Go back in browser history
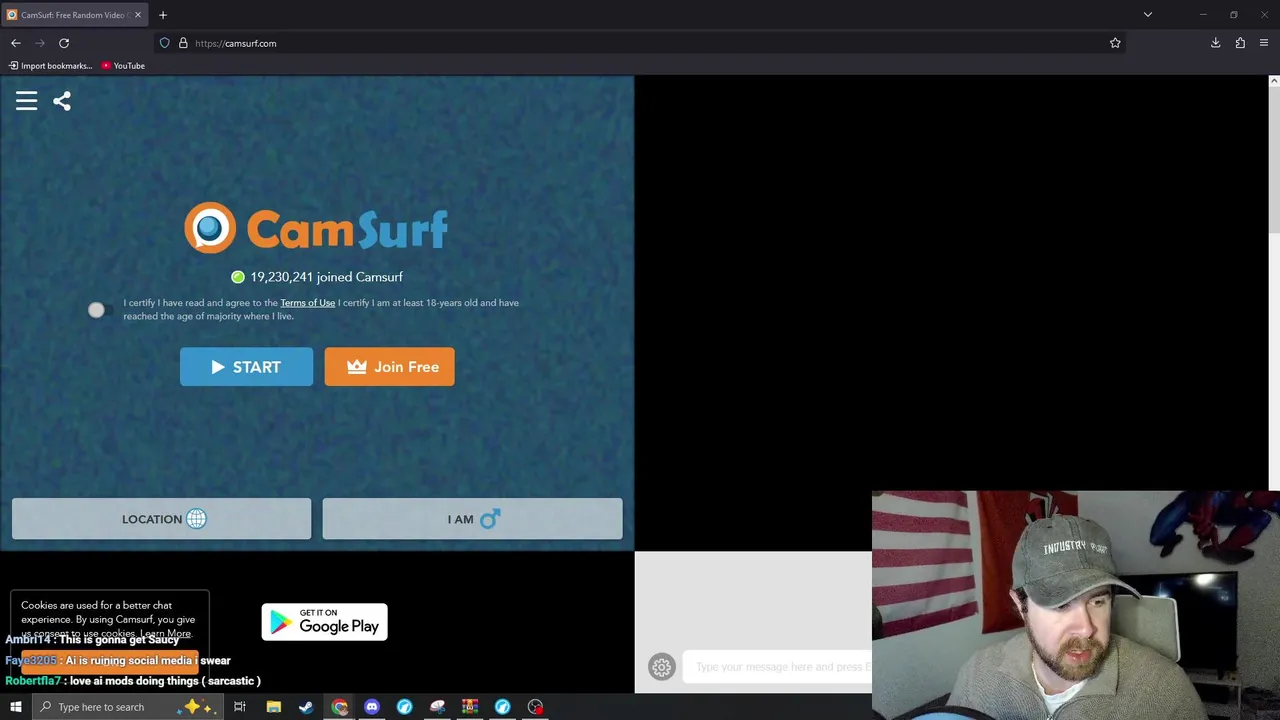Viewport: 1280px width, 720px height. [16, 43]
